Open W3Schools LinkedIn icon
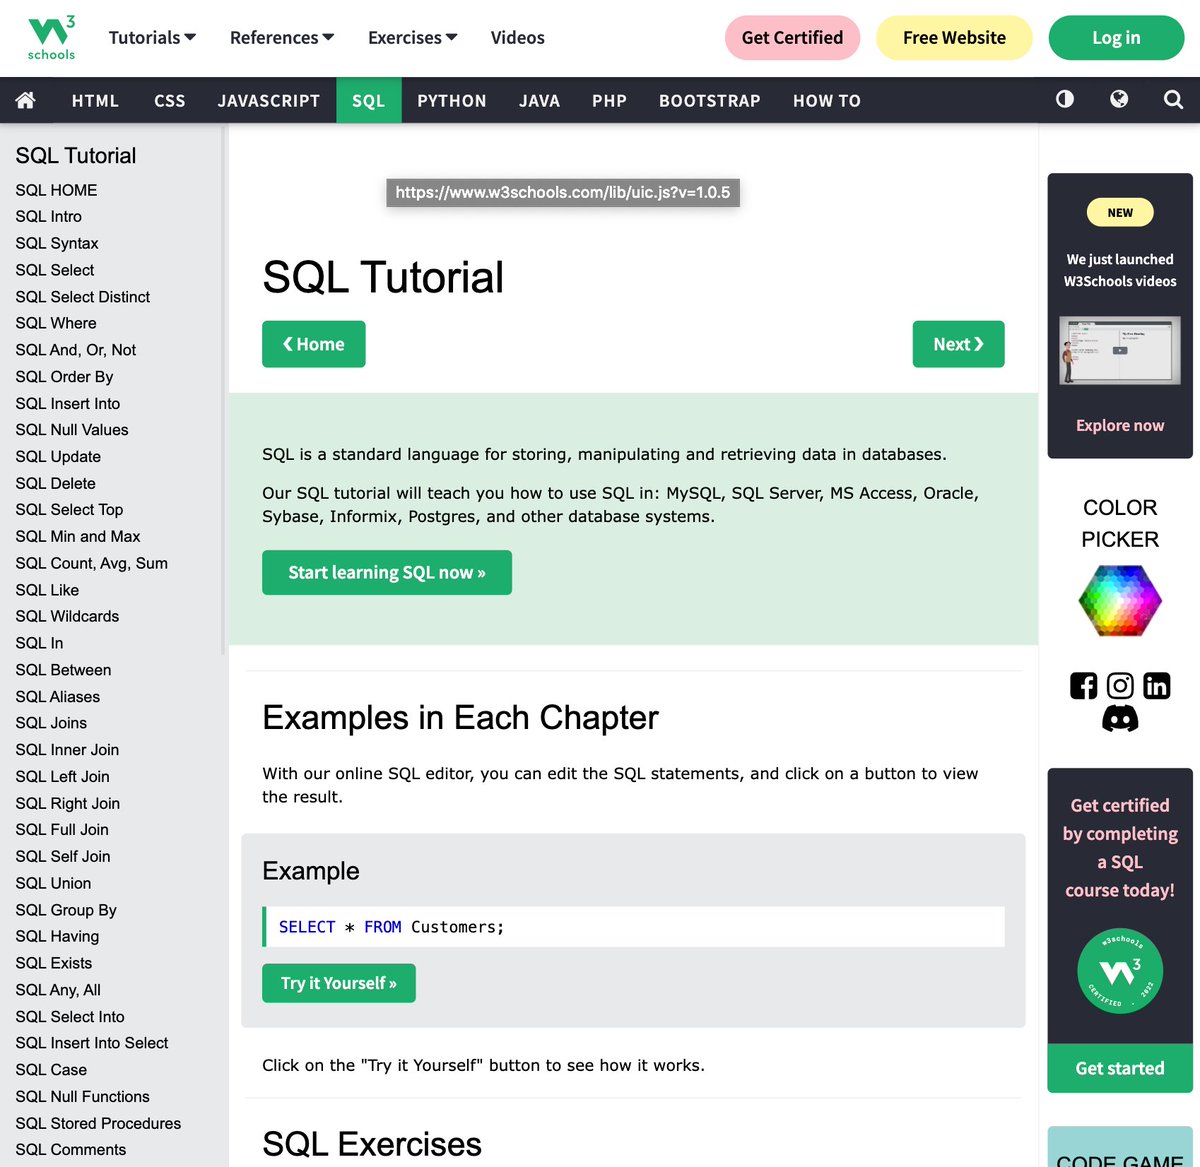Image resolution: width=1200 pixels, height=1167 pixels. pyautogui.click(x=1157, y=685)
